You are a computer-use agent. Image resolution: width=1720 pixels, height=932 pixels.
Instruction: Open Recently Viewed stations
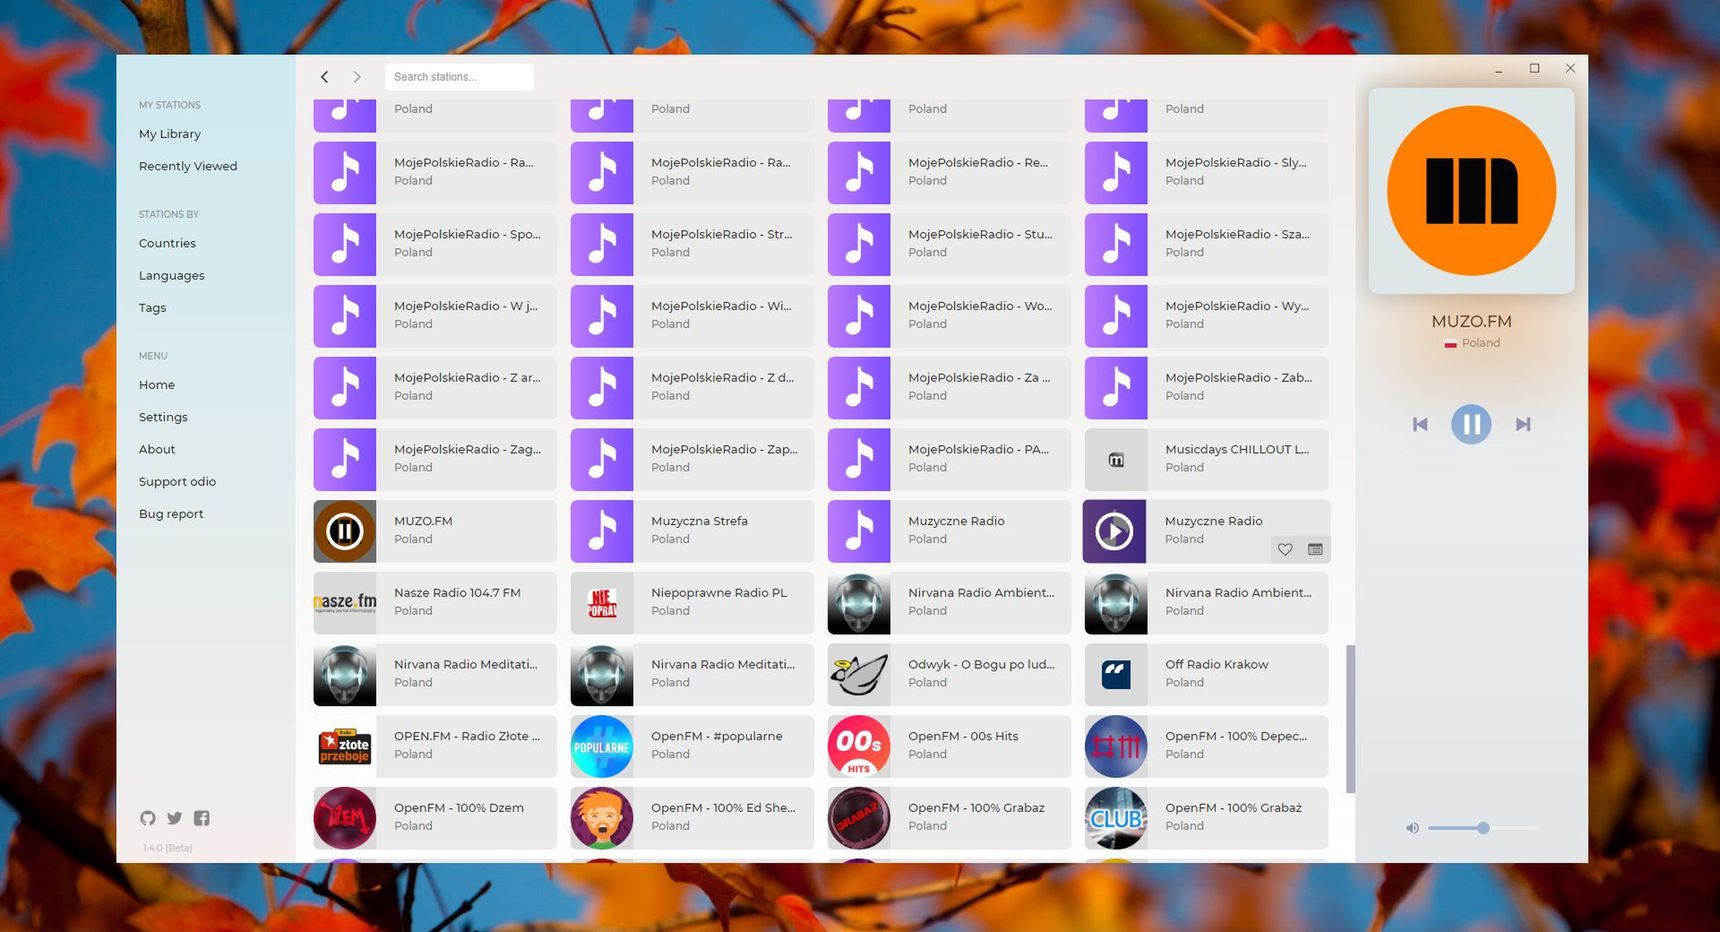pos(188,166)
